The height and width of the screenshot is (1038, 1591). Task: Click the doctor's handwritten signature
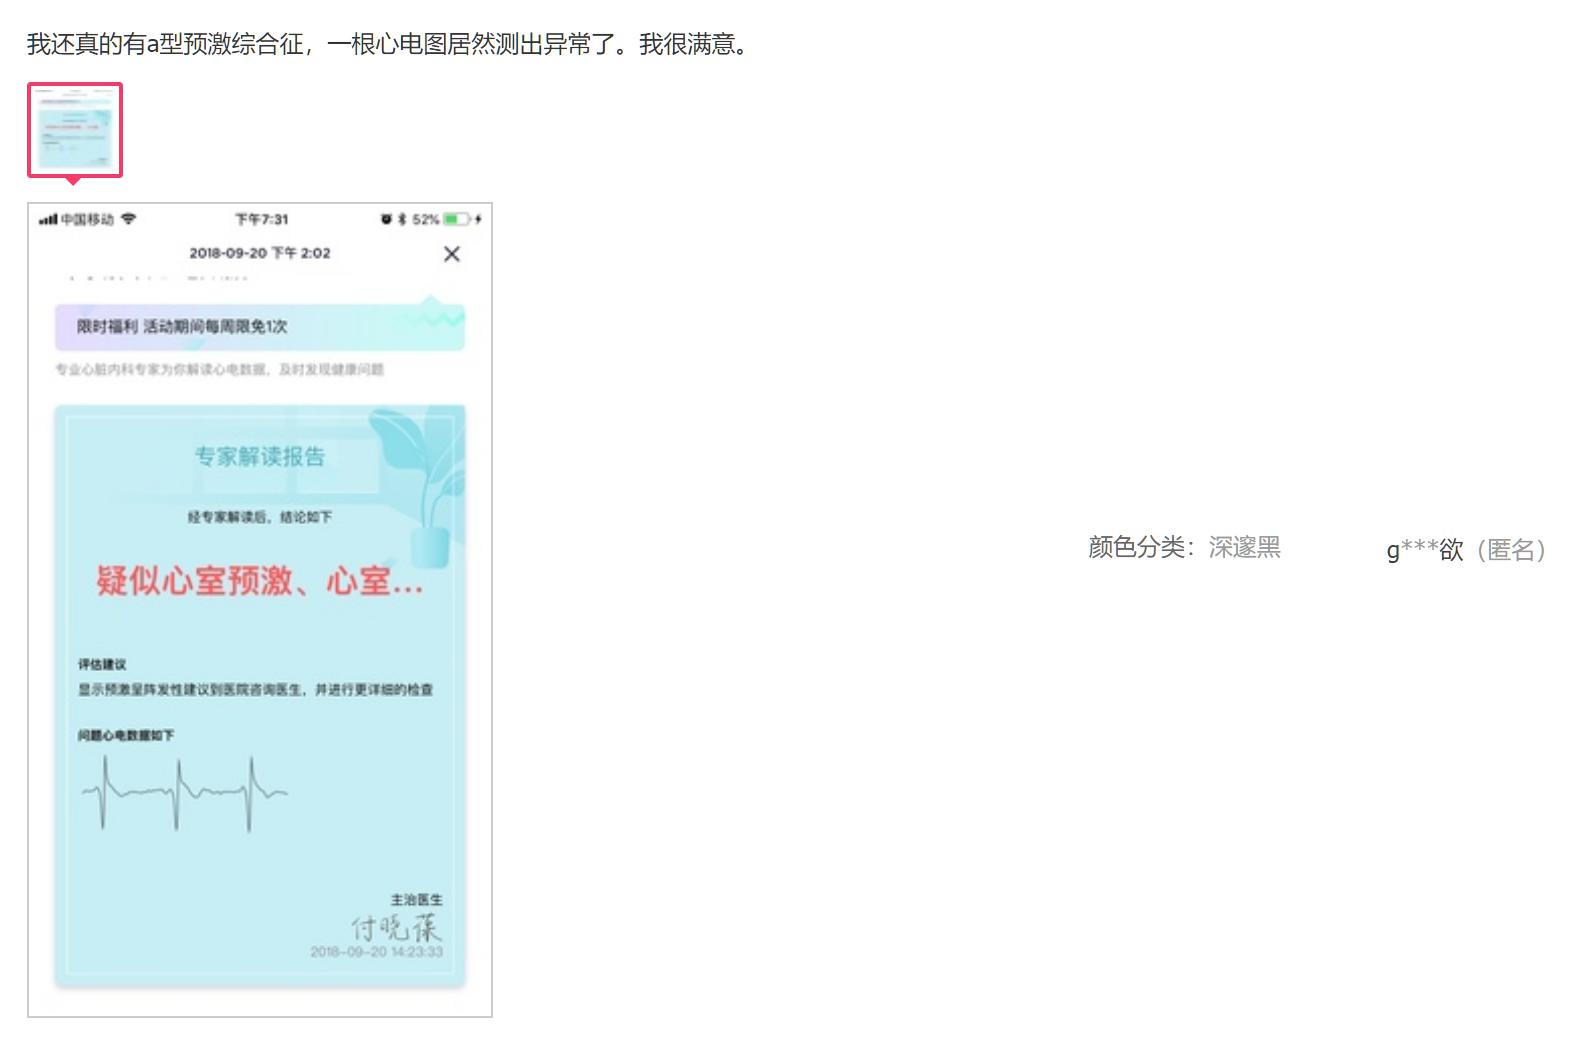point(396,927)
